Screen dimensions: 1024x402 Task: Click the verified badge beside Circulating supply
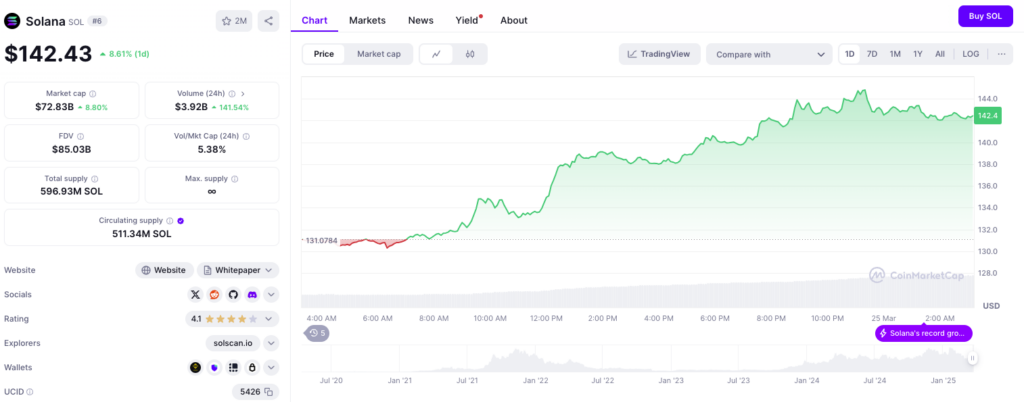[x=180, y=221]
